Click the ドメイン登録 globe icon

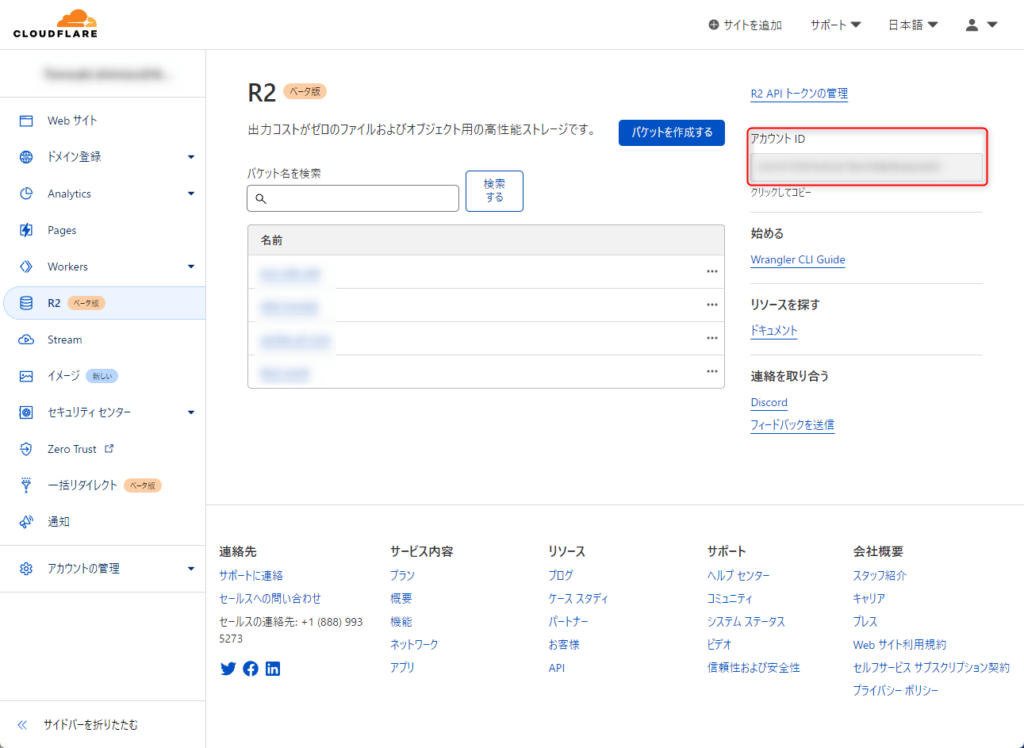tap(26, 157)
